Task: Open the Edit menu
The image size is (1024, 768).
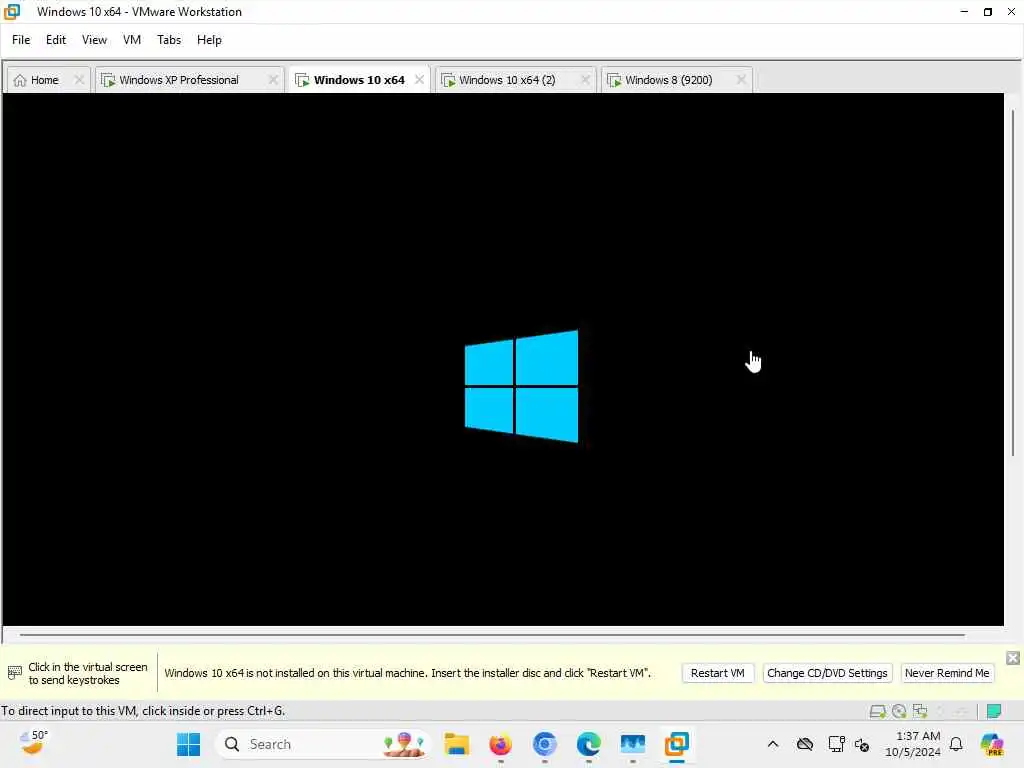Action: point(56,40)
